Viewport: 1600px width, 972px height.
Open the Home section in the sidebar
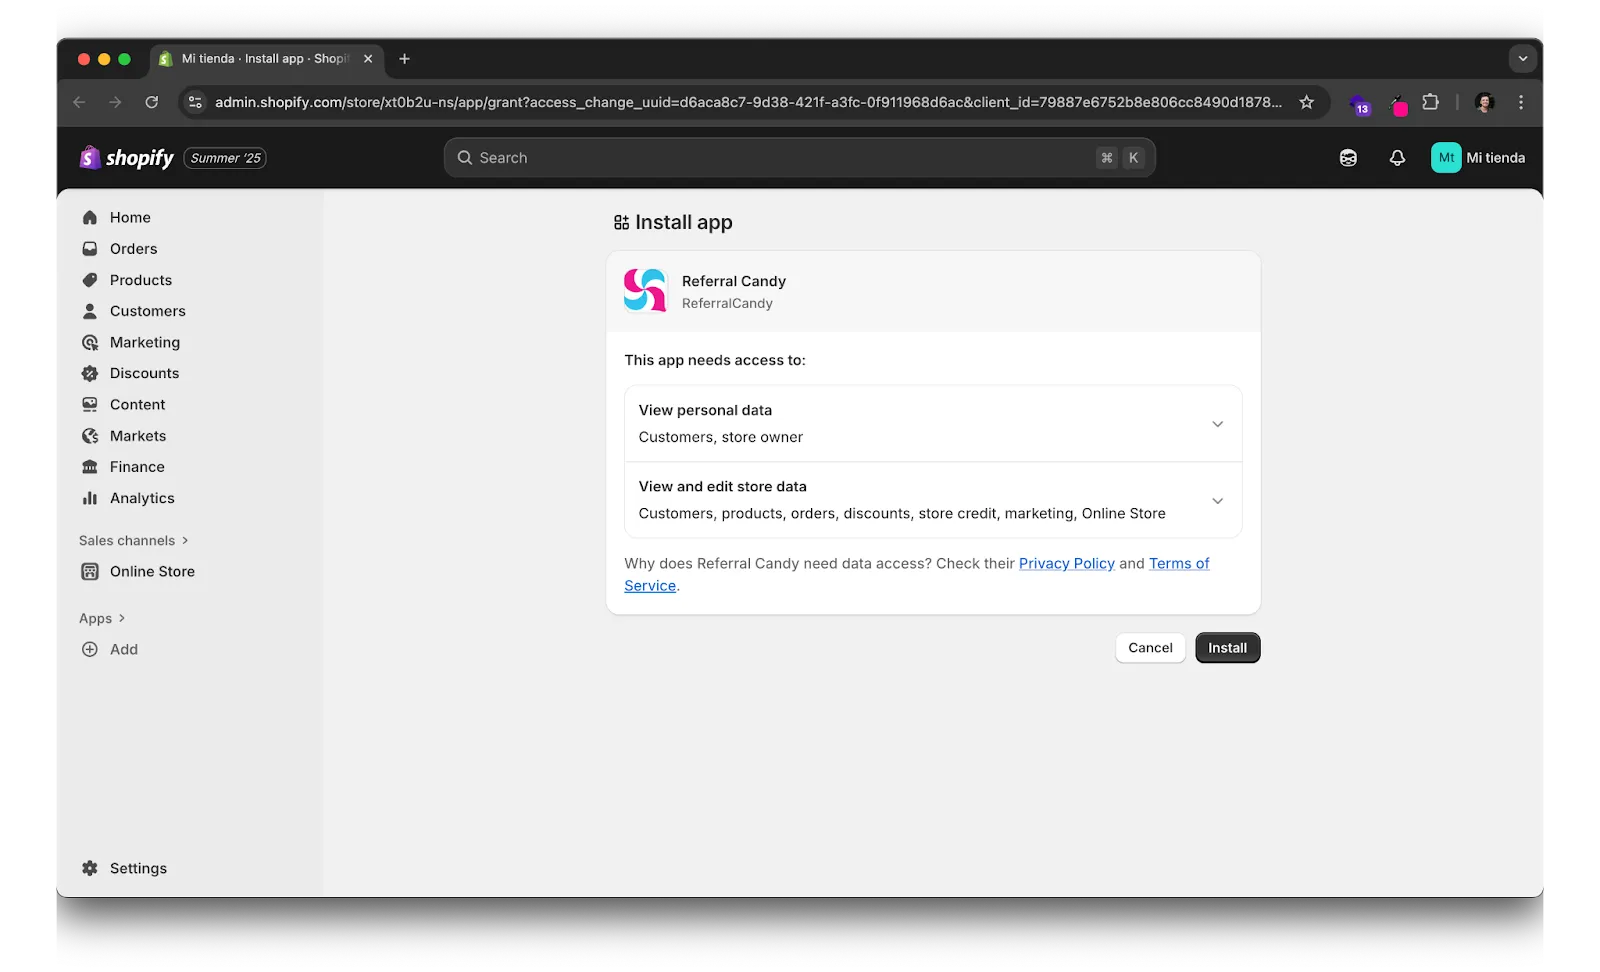point(129,217)
